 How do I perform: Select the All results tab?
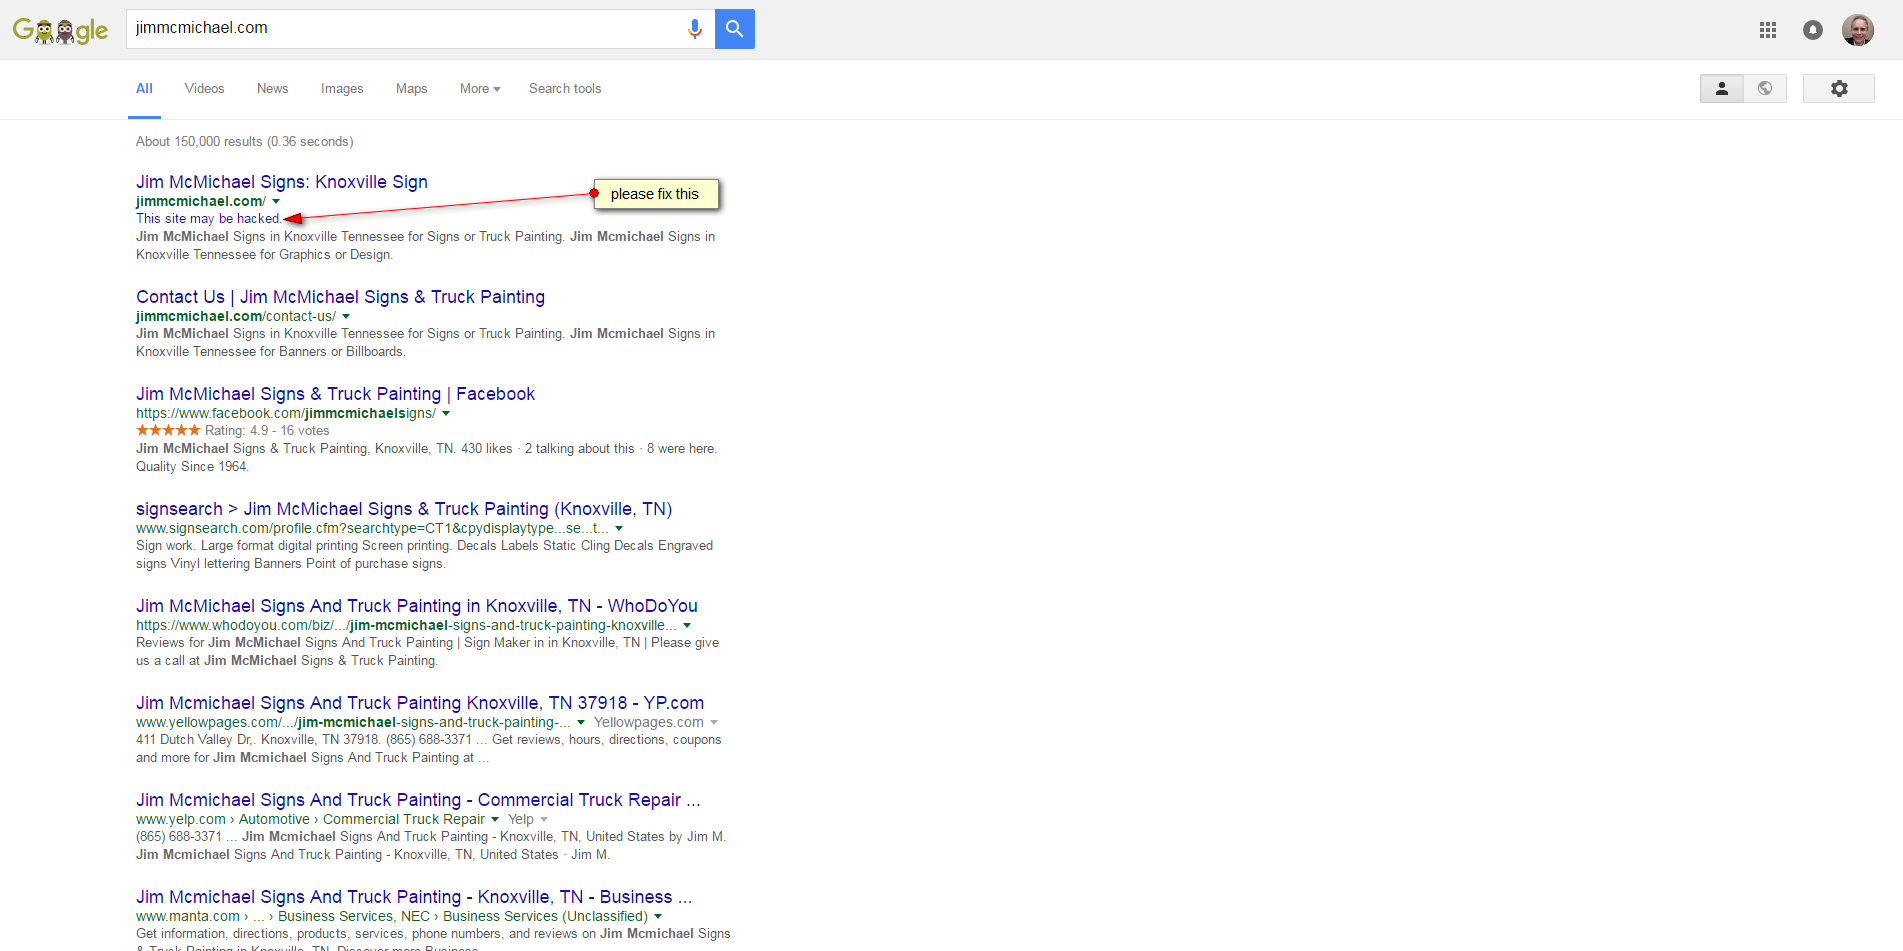coord(144,89)
